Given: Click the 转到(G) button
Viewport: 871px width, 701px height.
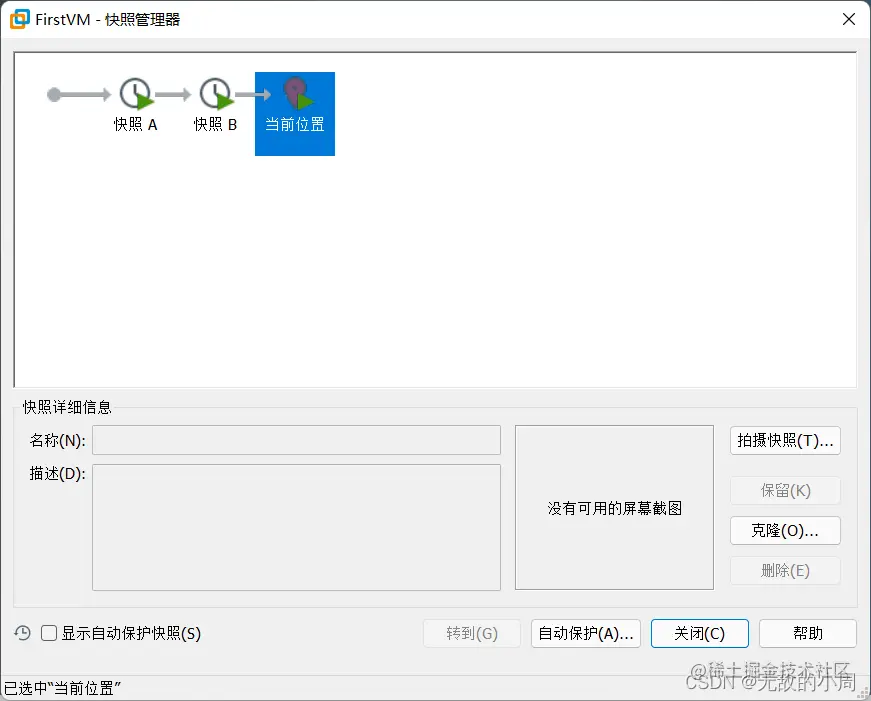Looking at the screenshot, I should pos(472,633).
